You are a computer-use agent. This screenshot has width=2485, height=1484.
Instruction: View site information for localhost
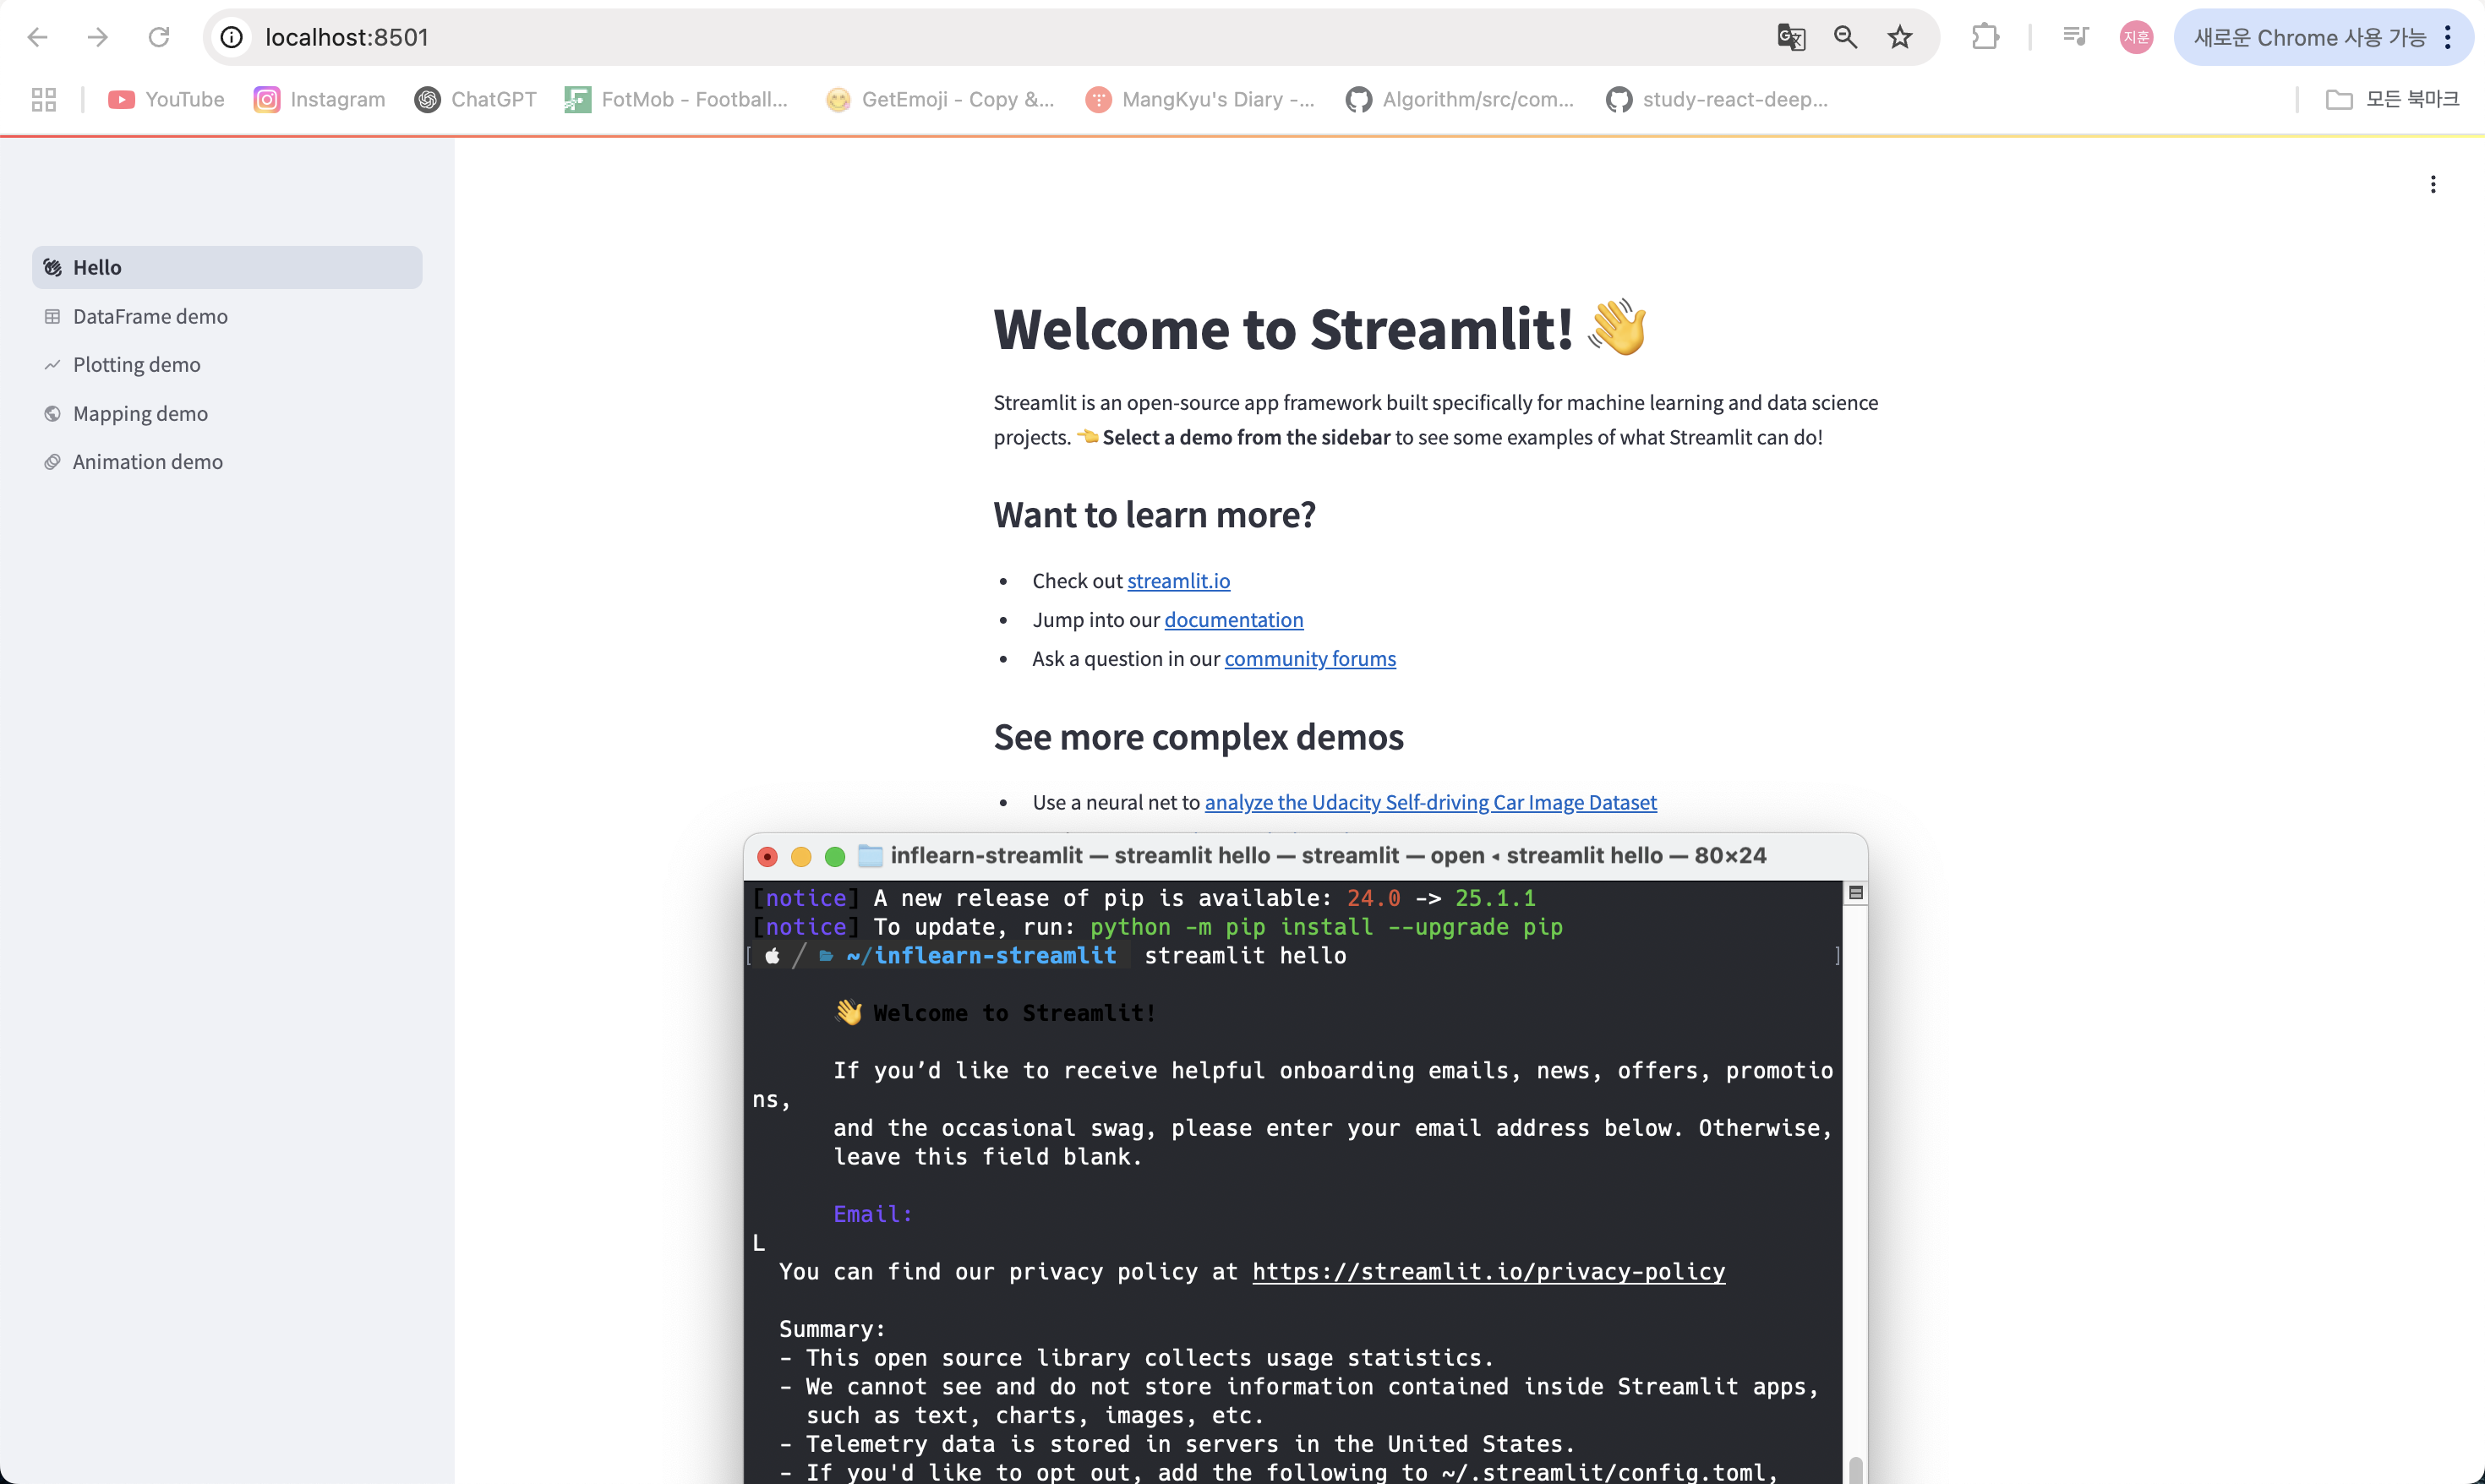(232, 37)
